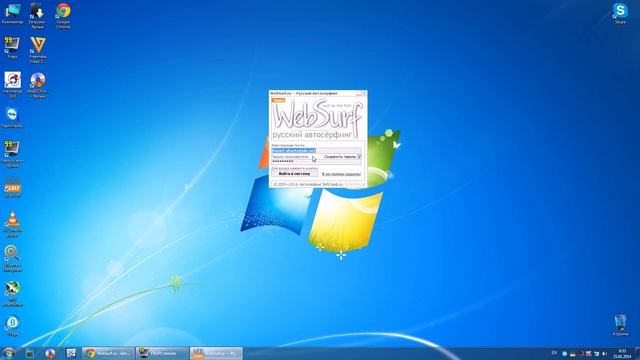Close the WebSurf login window
Viewport: 640px width, 360px height.
pyautogui.click(x=364, y=93)
